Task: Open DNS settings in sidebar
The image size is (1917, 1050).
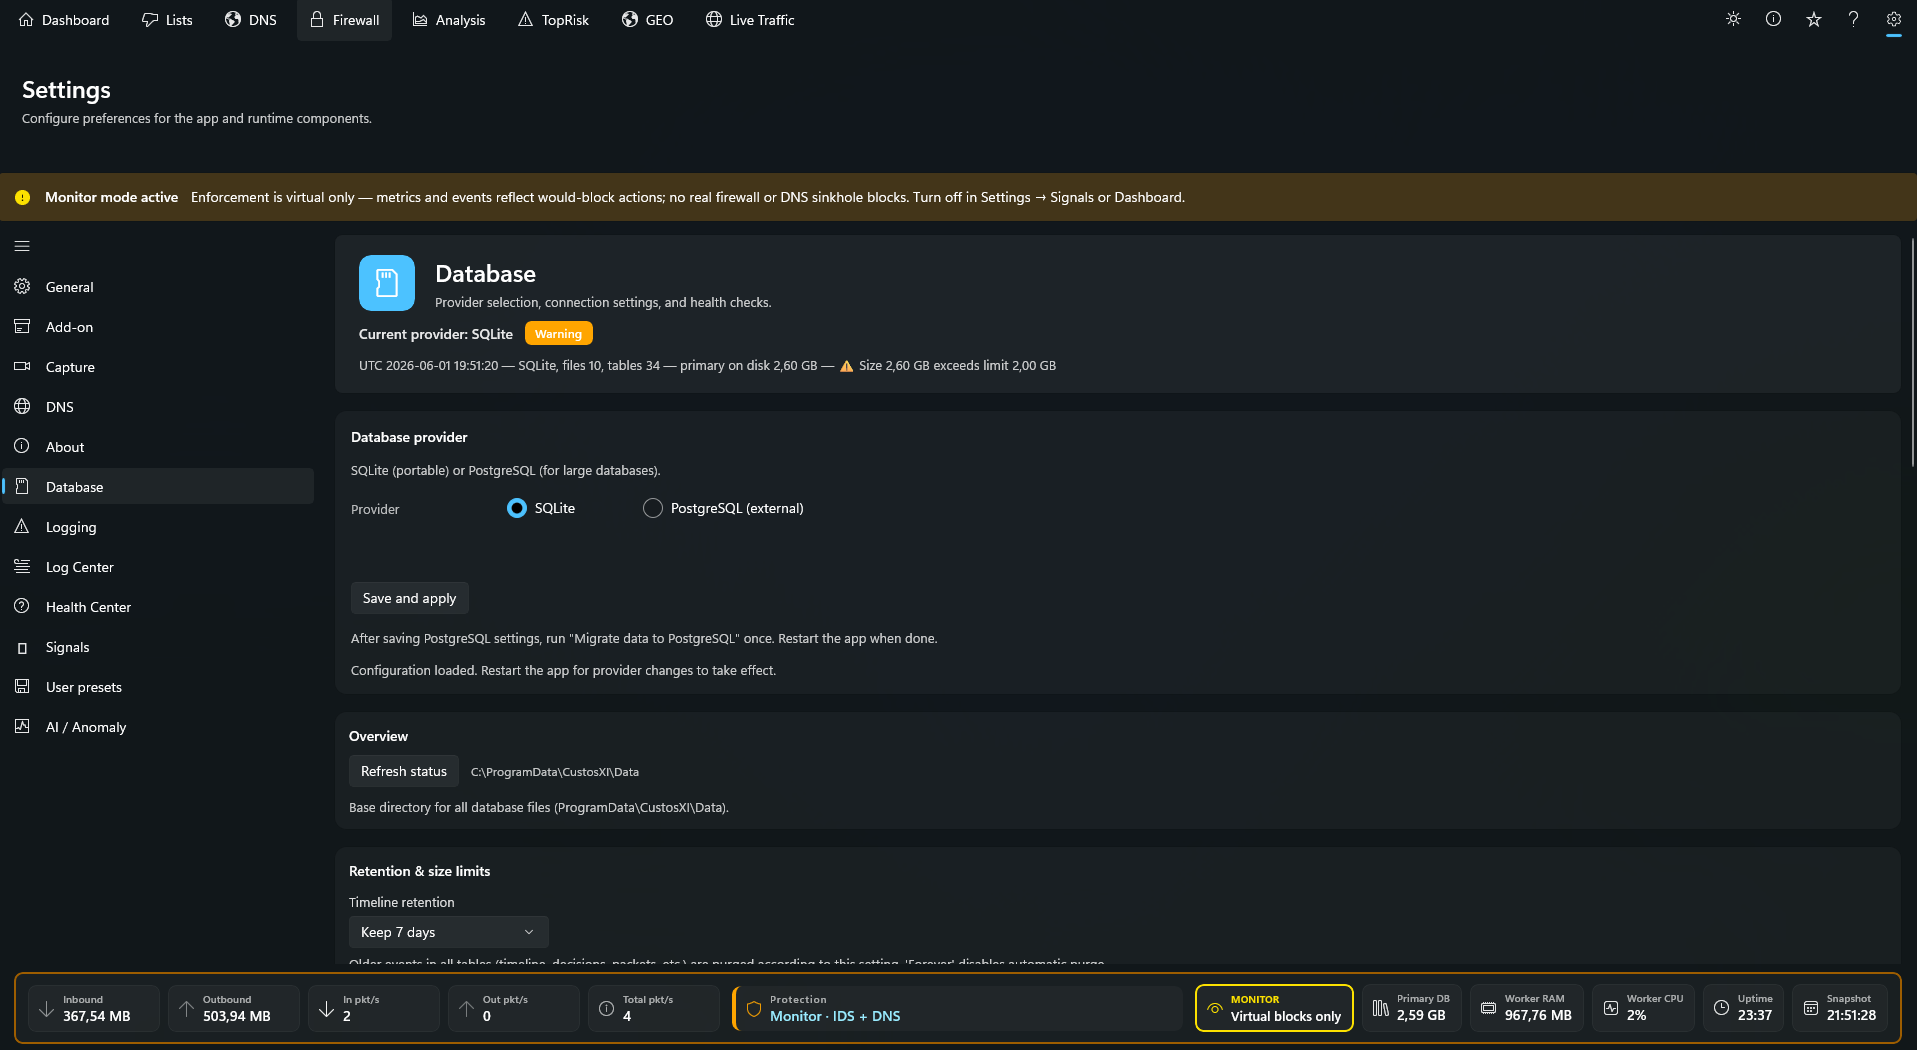Action: click(x=158, y=407)
